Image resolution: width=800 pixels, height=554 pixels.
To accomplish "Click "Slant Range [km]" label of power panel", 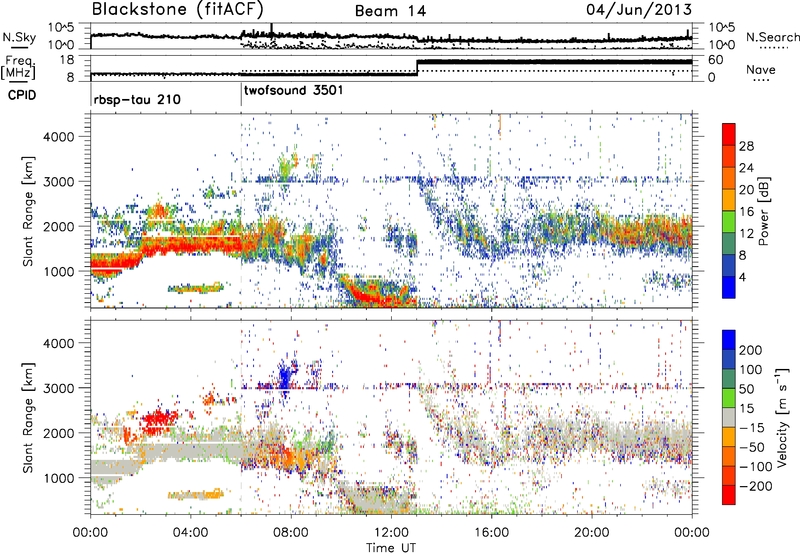I will click(x=28, y=211).
